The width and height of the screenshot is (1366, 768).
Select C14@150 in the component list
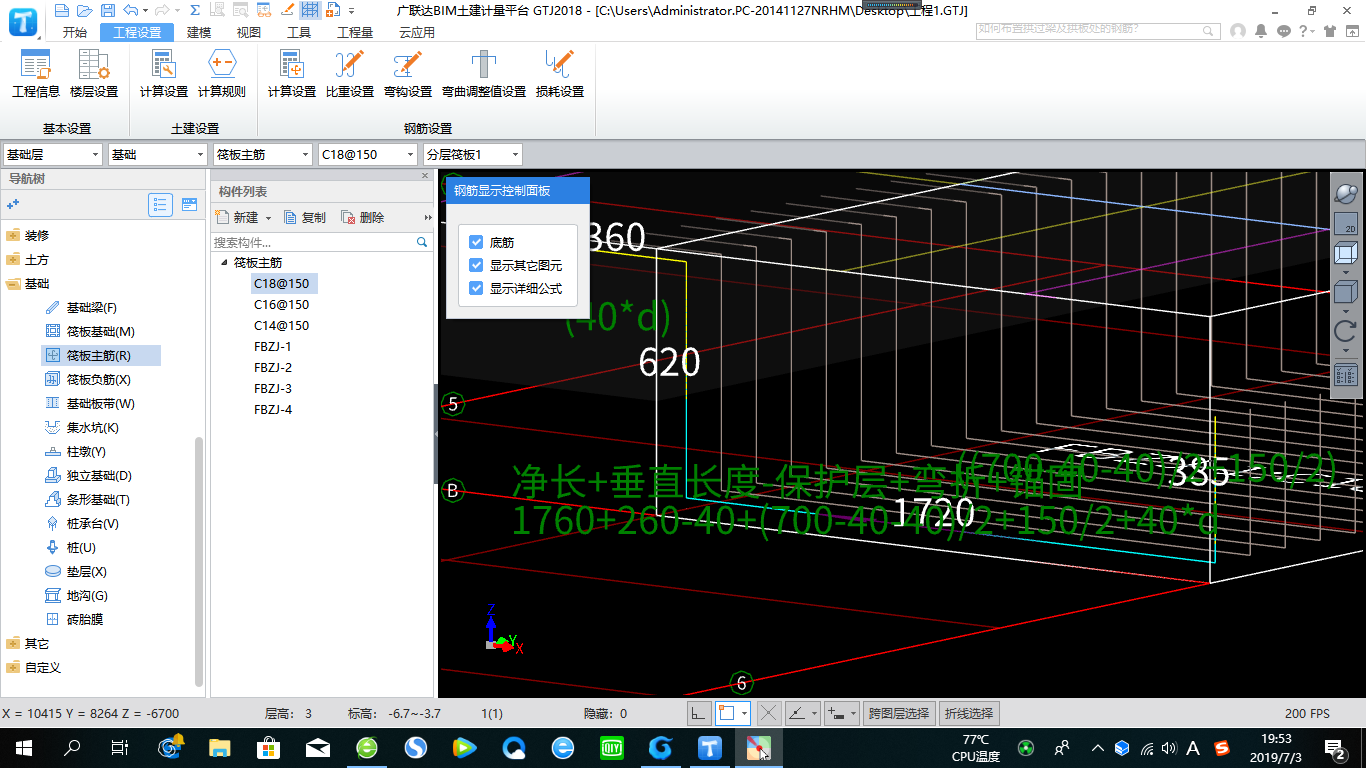click(x=281, y=325)
